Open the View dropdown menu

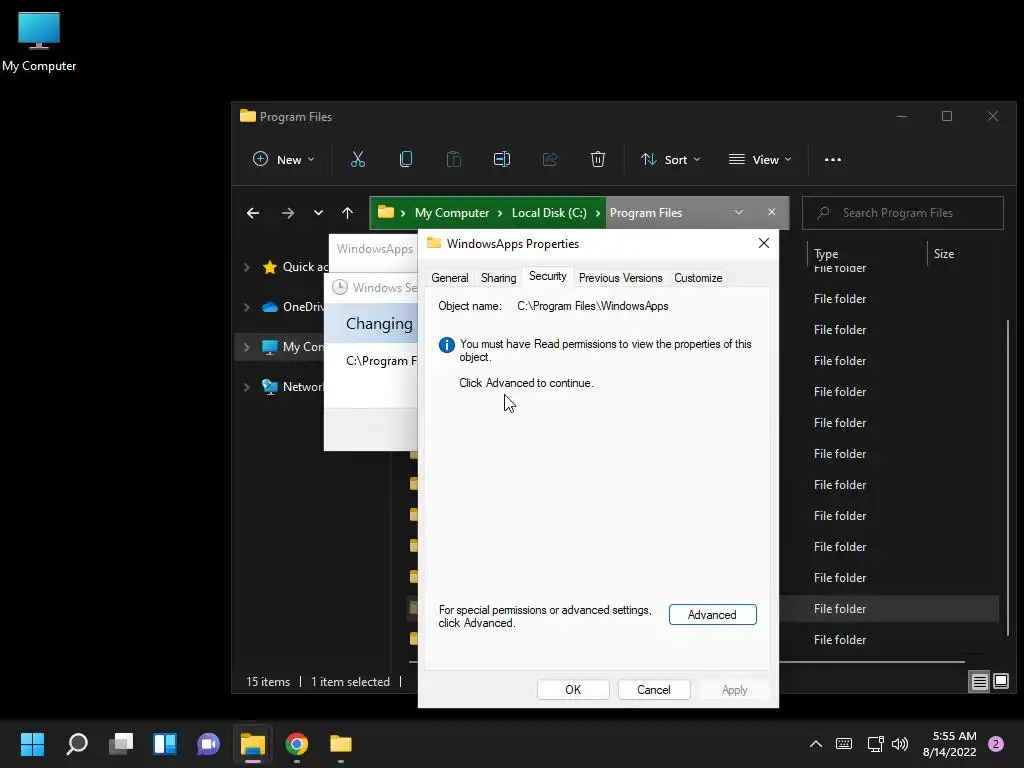(760, 159)
